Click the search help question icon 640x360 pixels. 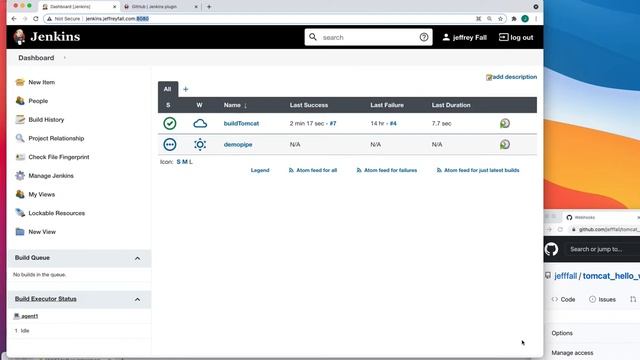424,37
